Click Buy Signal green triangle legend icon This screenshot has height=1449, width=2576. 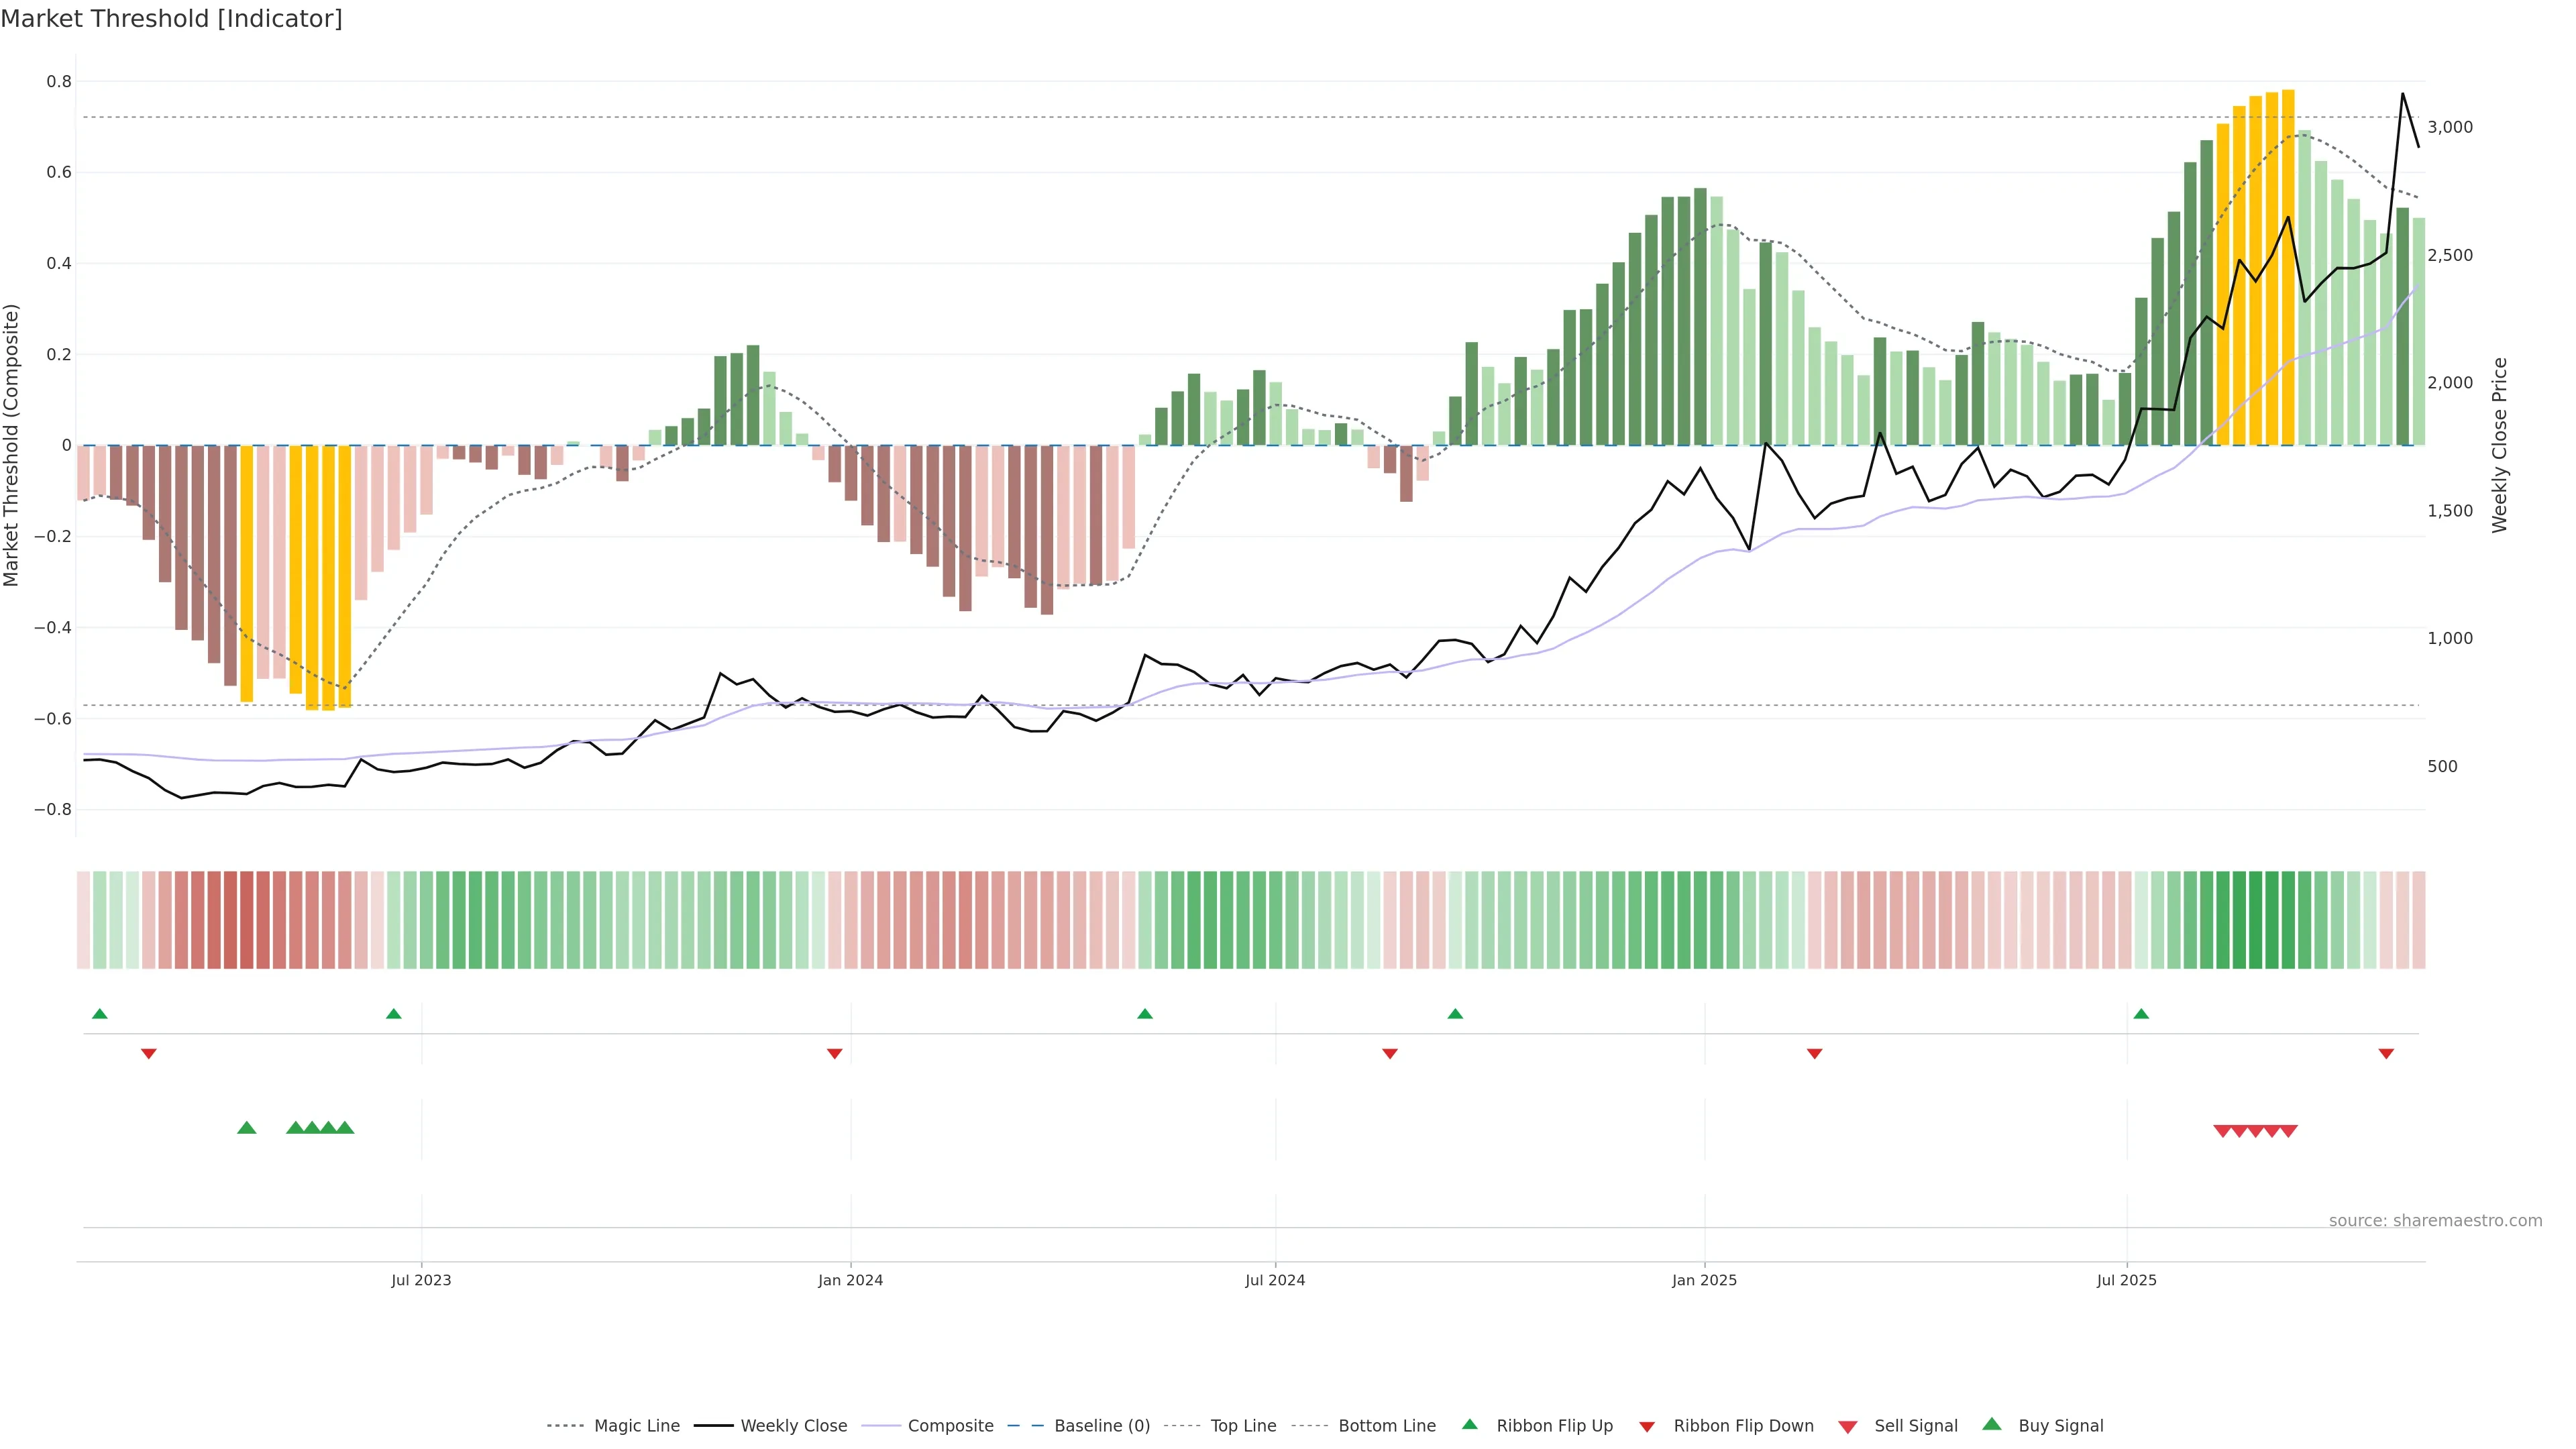[1992, 1424]
